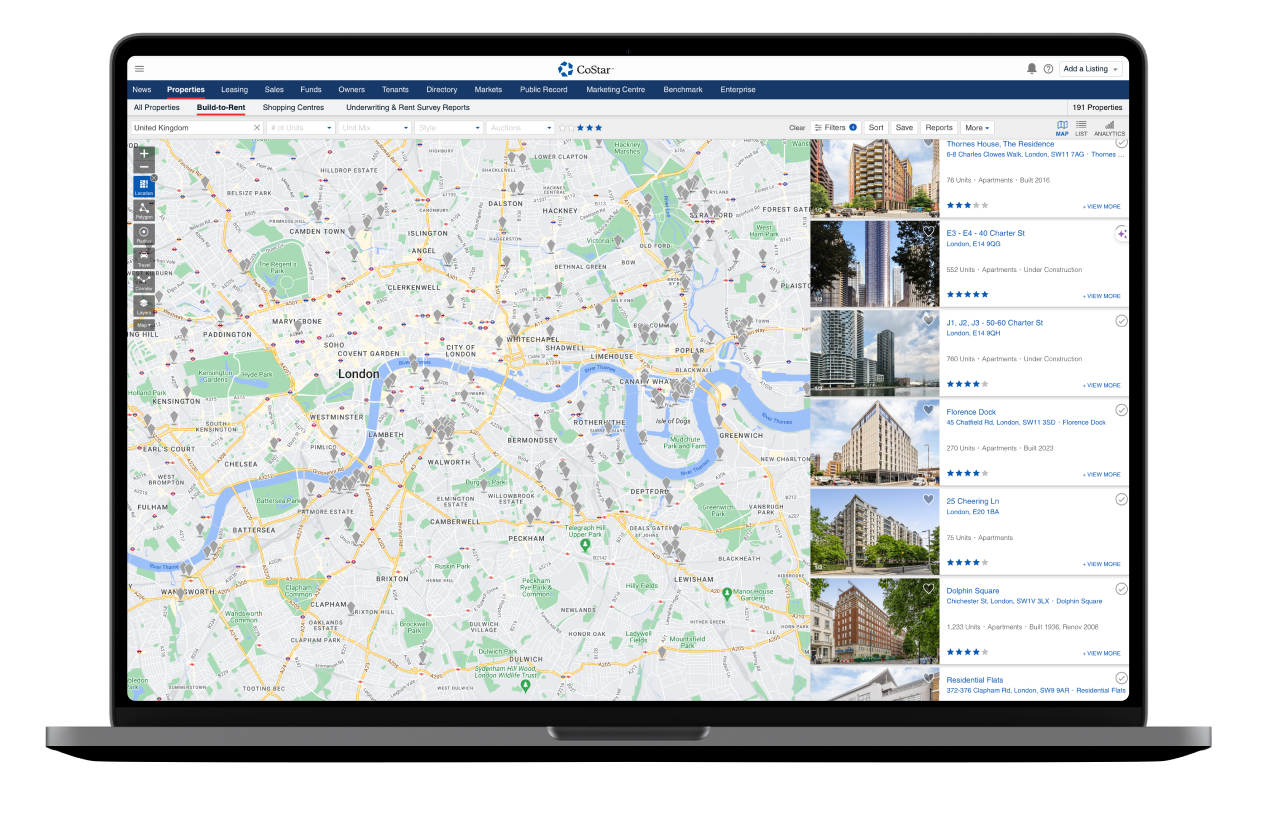The image size is (1265, 832).
Task: Select the Polygon drawing tool
Action: click(144, 210)
